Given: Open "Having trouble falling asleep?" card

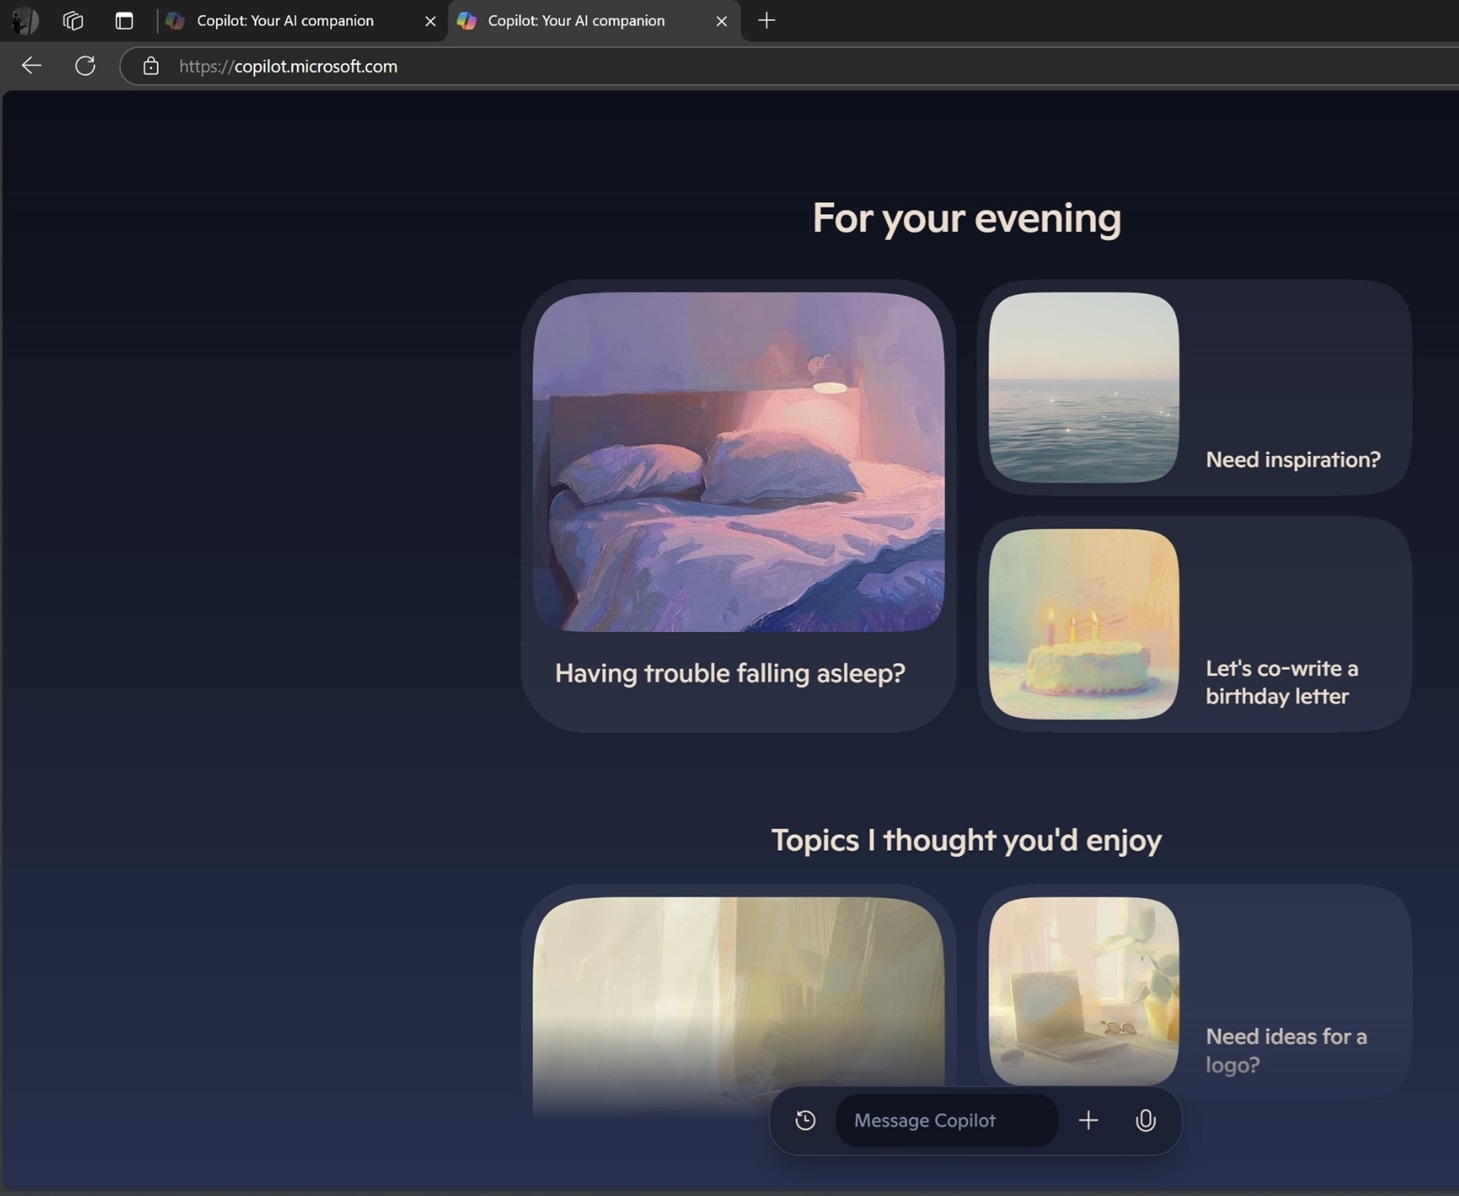Looking at the screenshot, I should (738, 506).
